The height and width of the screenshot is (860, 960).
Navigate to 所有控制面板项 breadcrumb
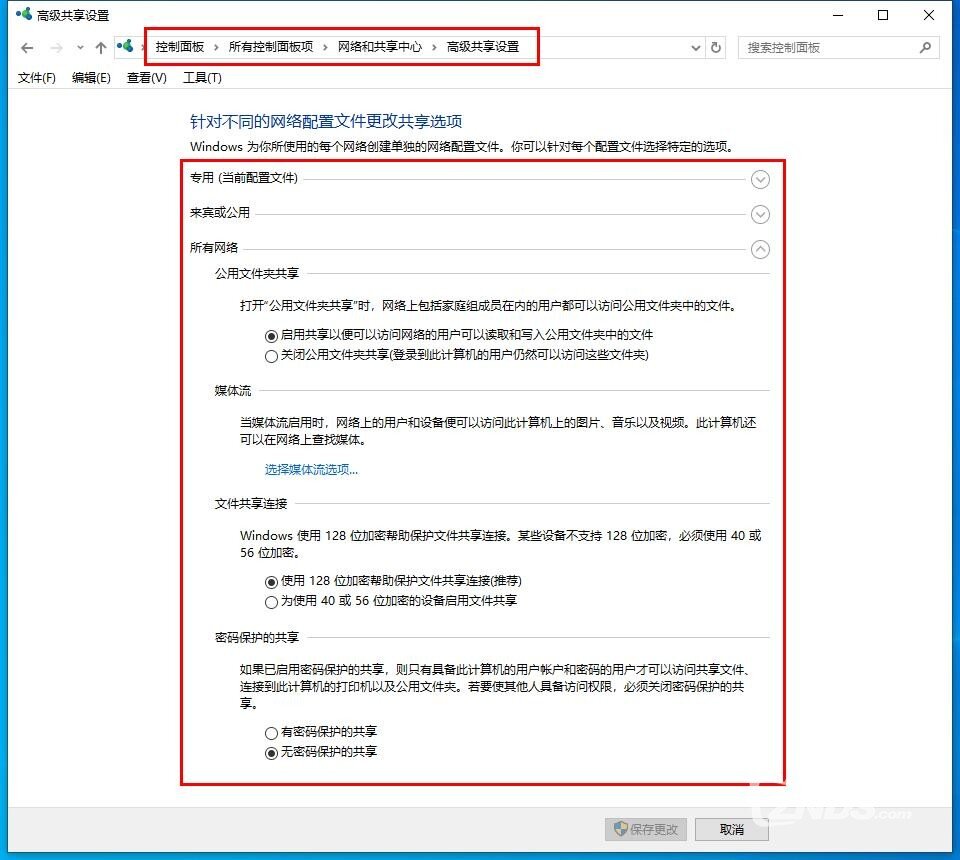tap(271, 47)
